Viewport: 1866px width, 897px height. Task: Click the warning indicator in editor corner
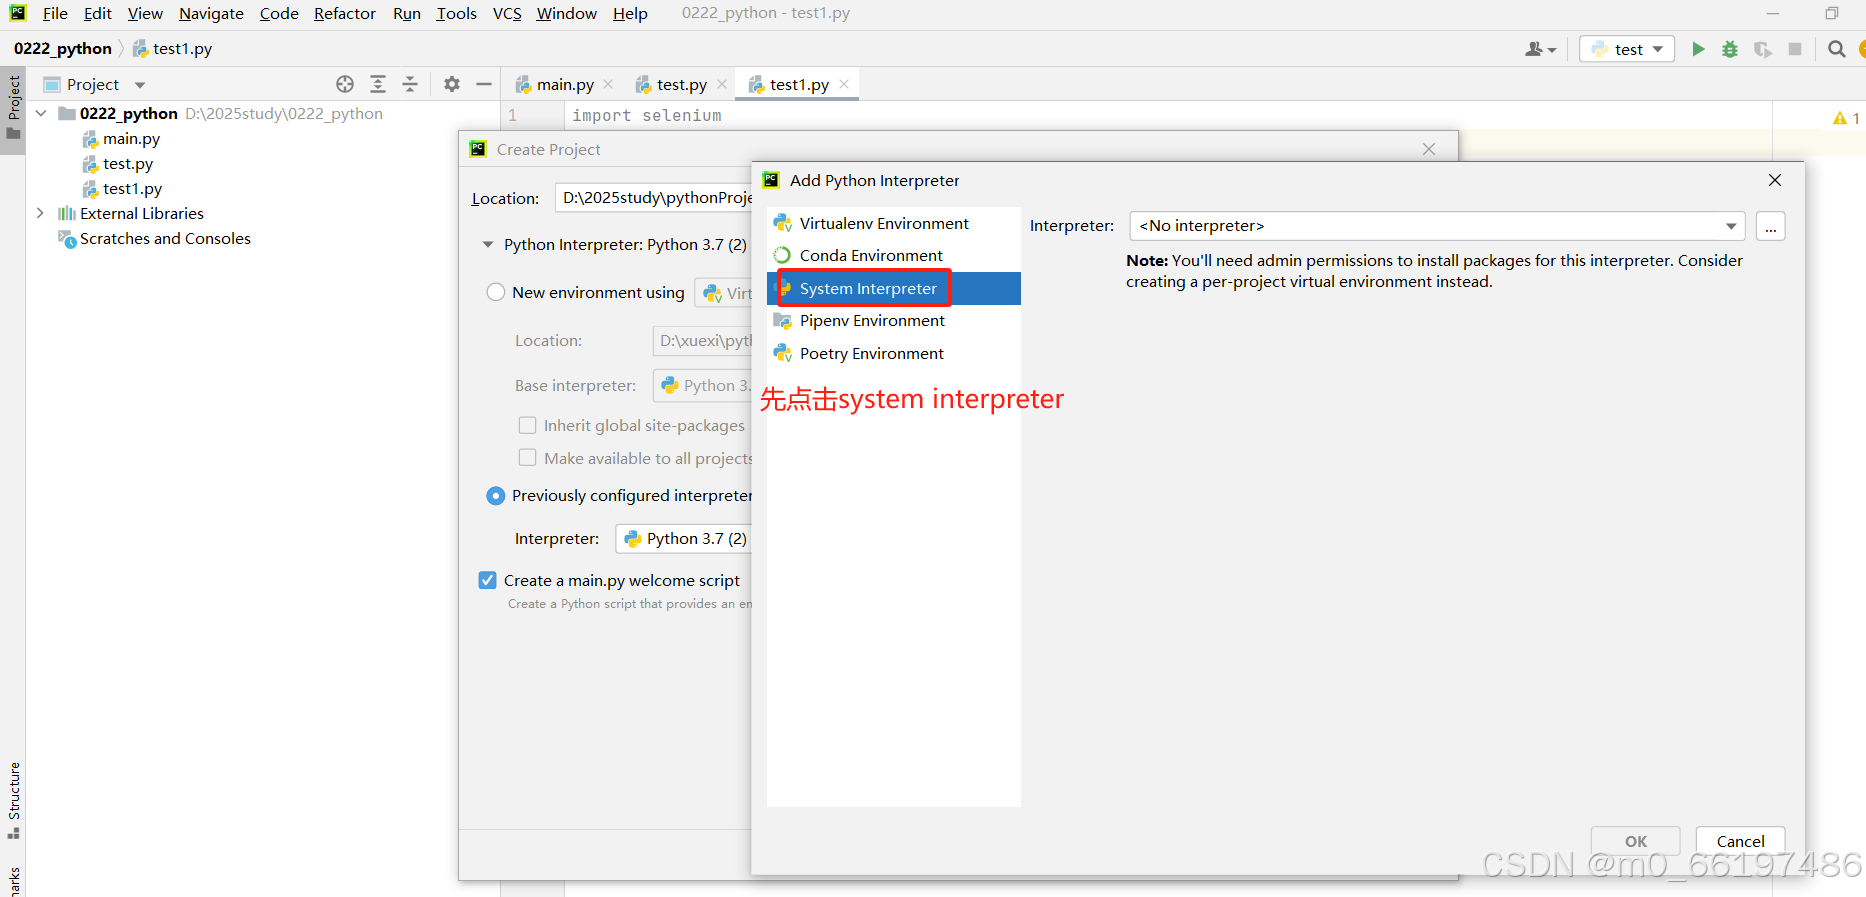pyautogui.click(x=1846, y=118)
